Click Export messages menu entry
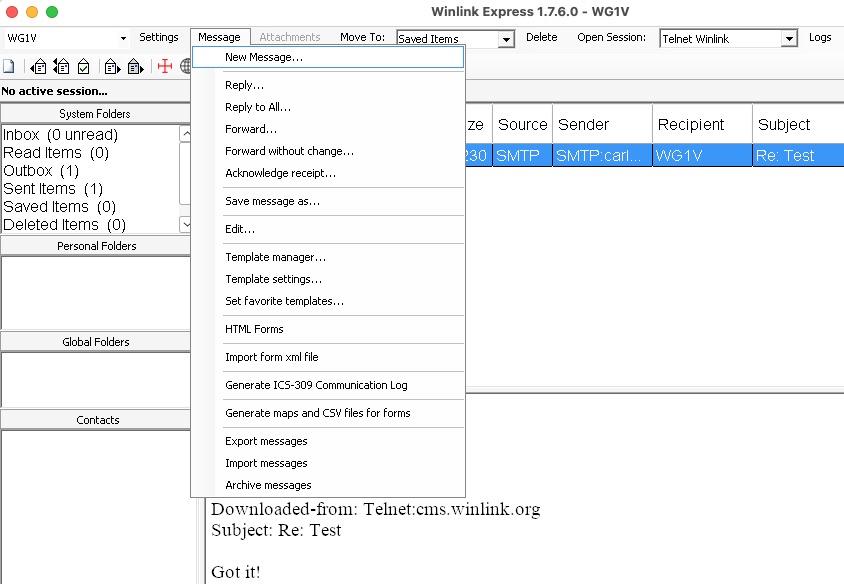The image size is (844, 584). pos(266,441)
